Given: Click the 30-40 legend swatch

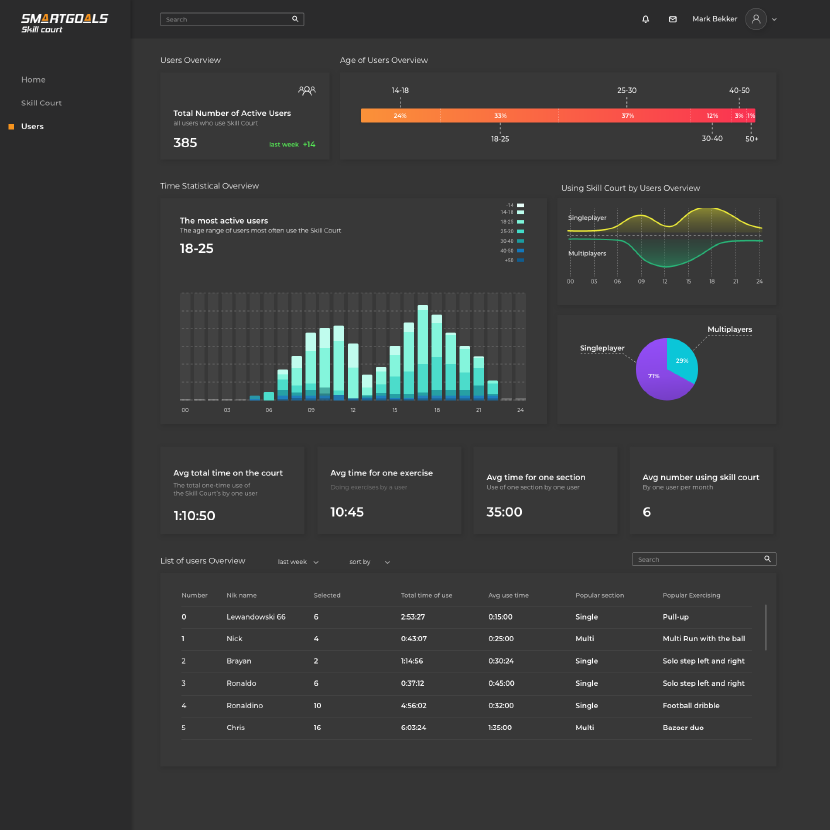Looking at the screenshot, I should click(520, 241).
